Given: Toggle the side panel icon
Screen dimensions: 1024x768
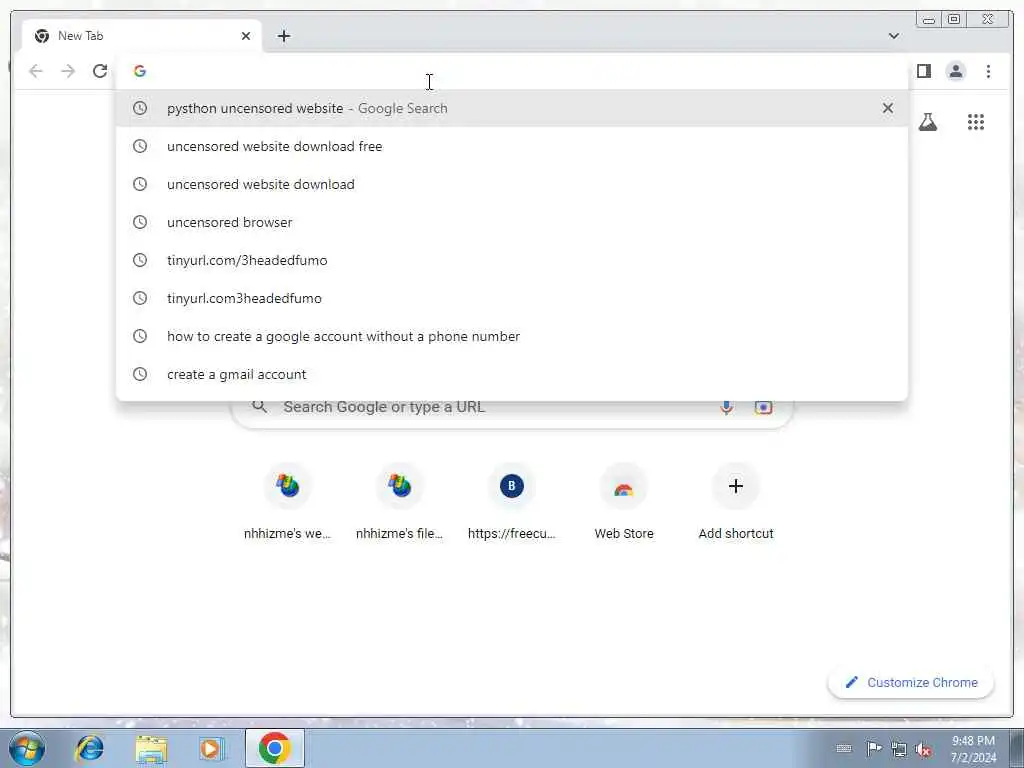Looking at the screenshot, I should 923,71.
